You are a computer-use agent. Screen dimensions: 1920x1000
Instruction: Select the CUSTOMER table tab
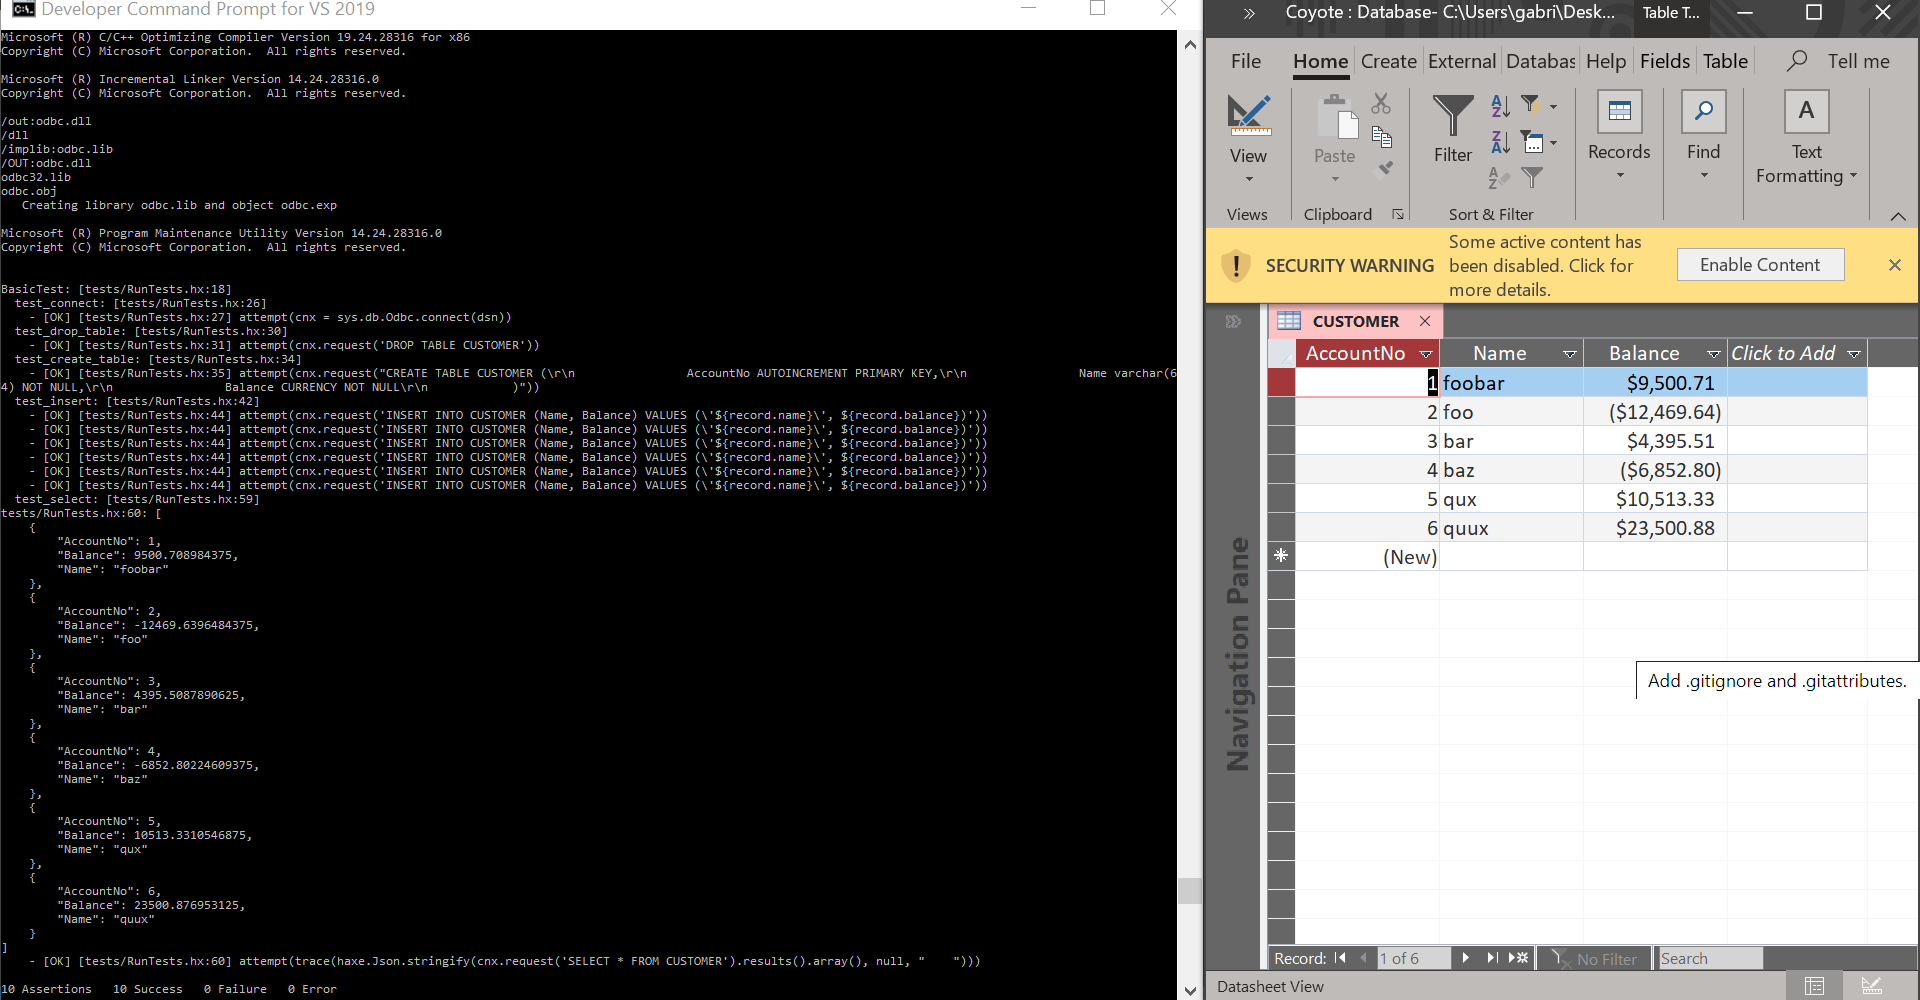(x=1355, y=321)
